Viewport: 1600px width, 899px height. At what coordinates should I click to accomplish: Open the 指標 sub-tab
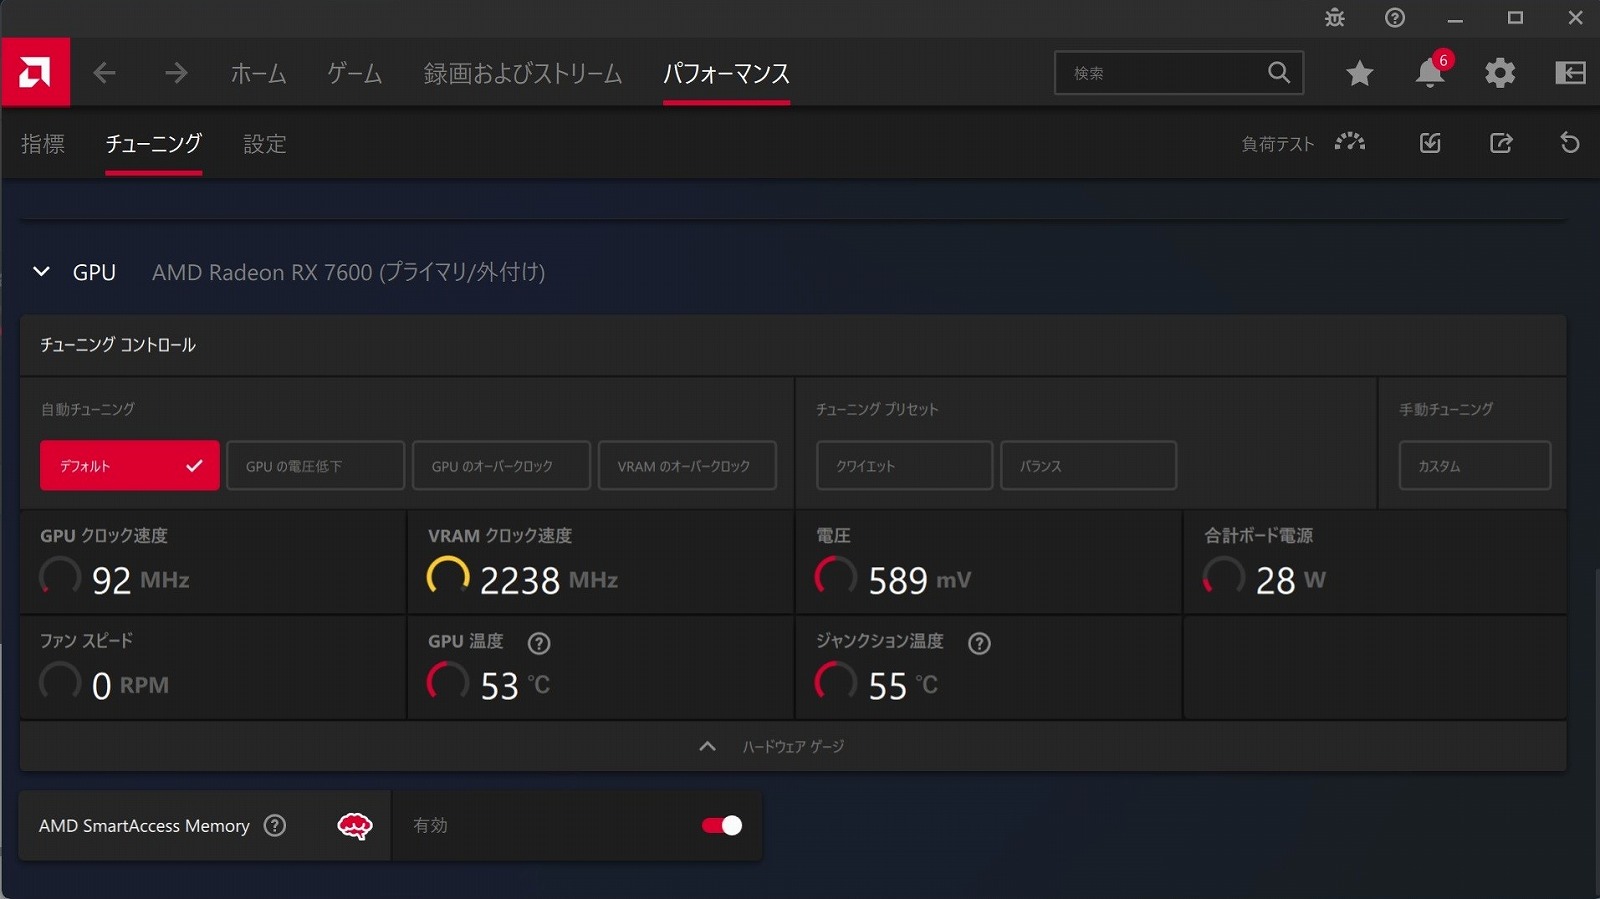(43, 144)
